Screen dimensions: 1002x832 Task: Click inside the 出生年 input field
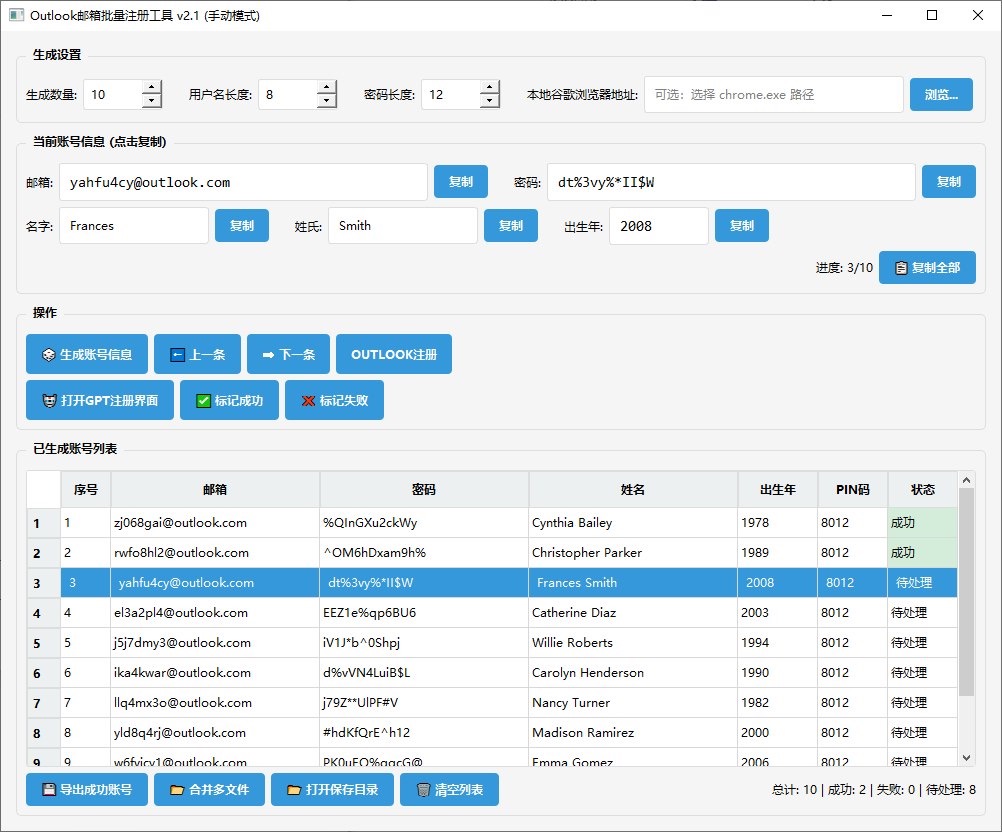tap(658, 225)
